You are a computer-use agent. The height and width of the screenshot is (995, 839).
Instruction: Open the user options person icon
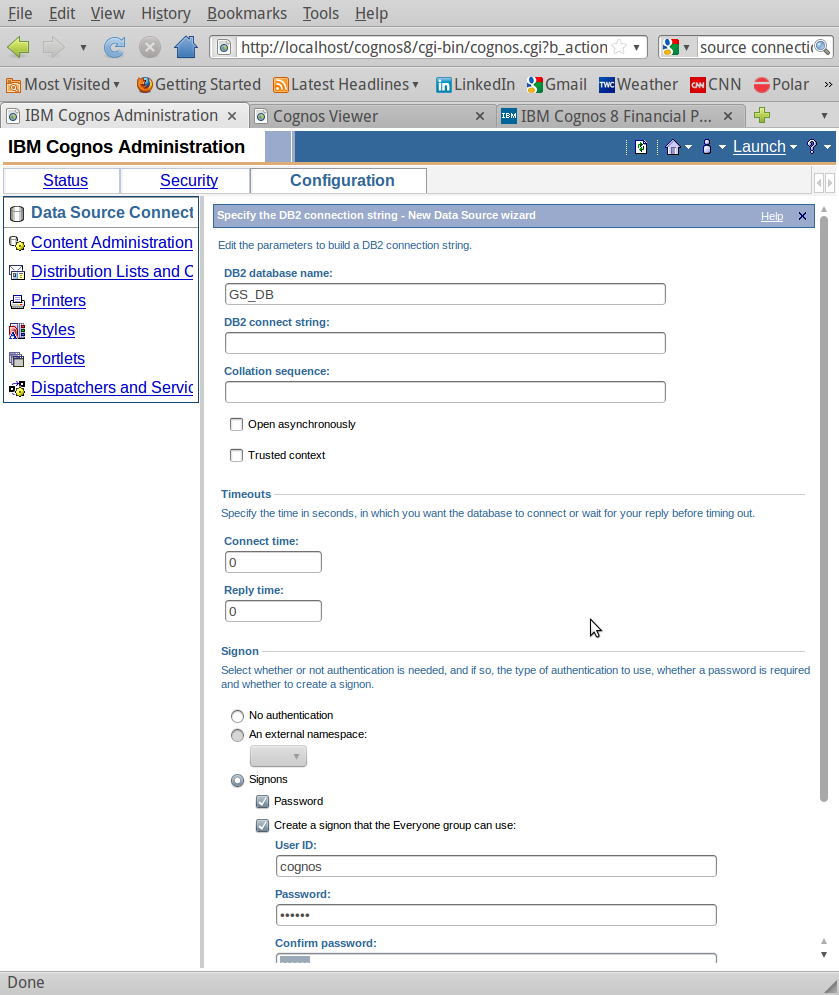[706, 147]
